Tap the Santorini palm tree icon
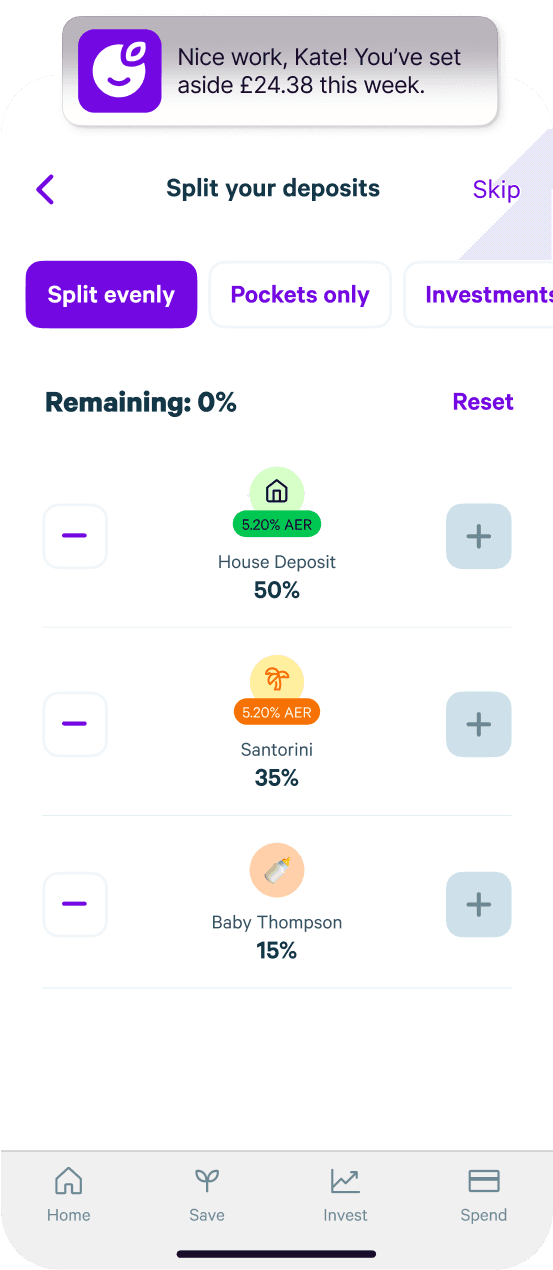This screenshot has height=1270, width=553. [x=277, y=680]
